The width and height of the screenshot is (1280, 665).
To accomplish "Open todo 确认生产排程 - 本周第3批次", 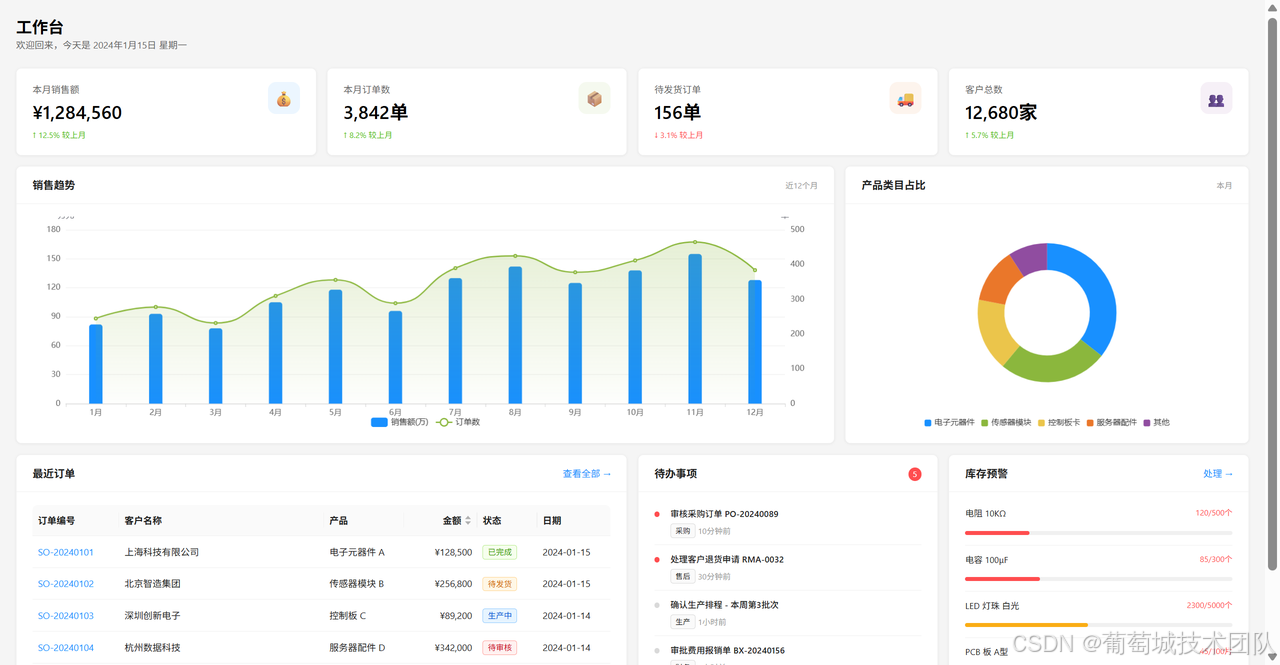I will [724, 605].
